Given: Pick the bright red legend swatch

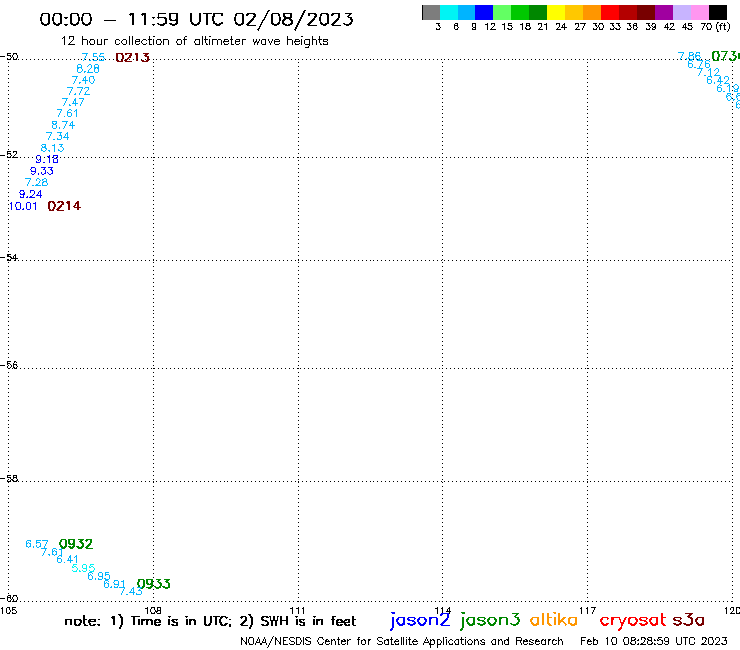Looking at the screenshot, I should click(610, 12).
